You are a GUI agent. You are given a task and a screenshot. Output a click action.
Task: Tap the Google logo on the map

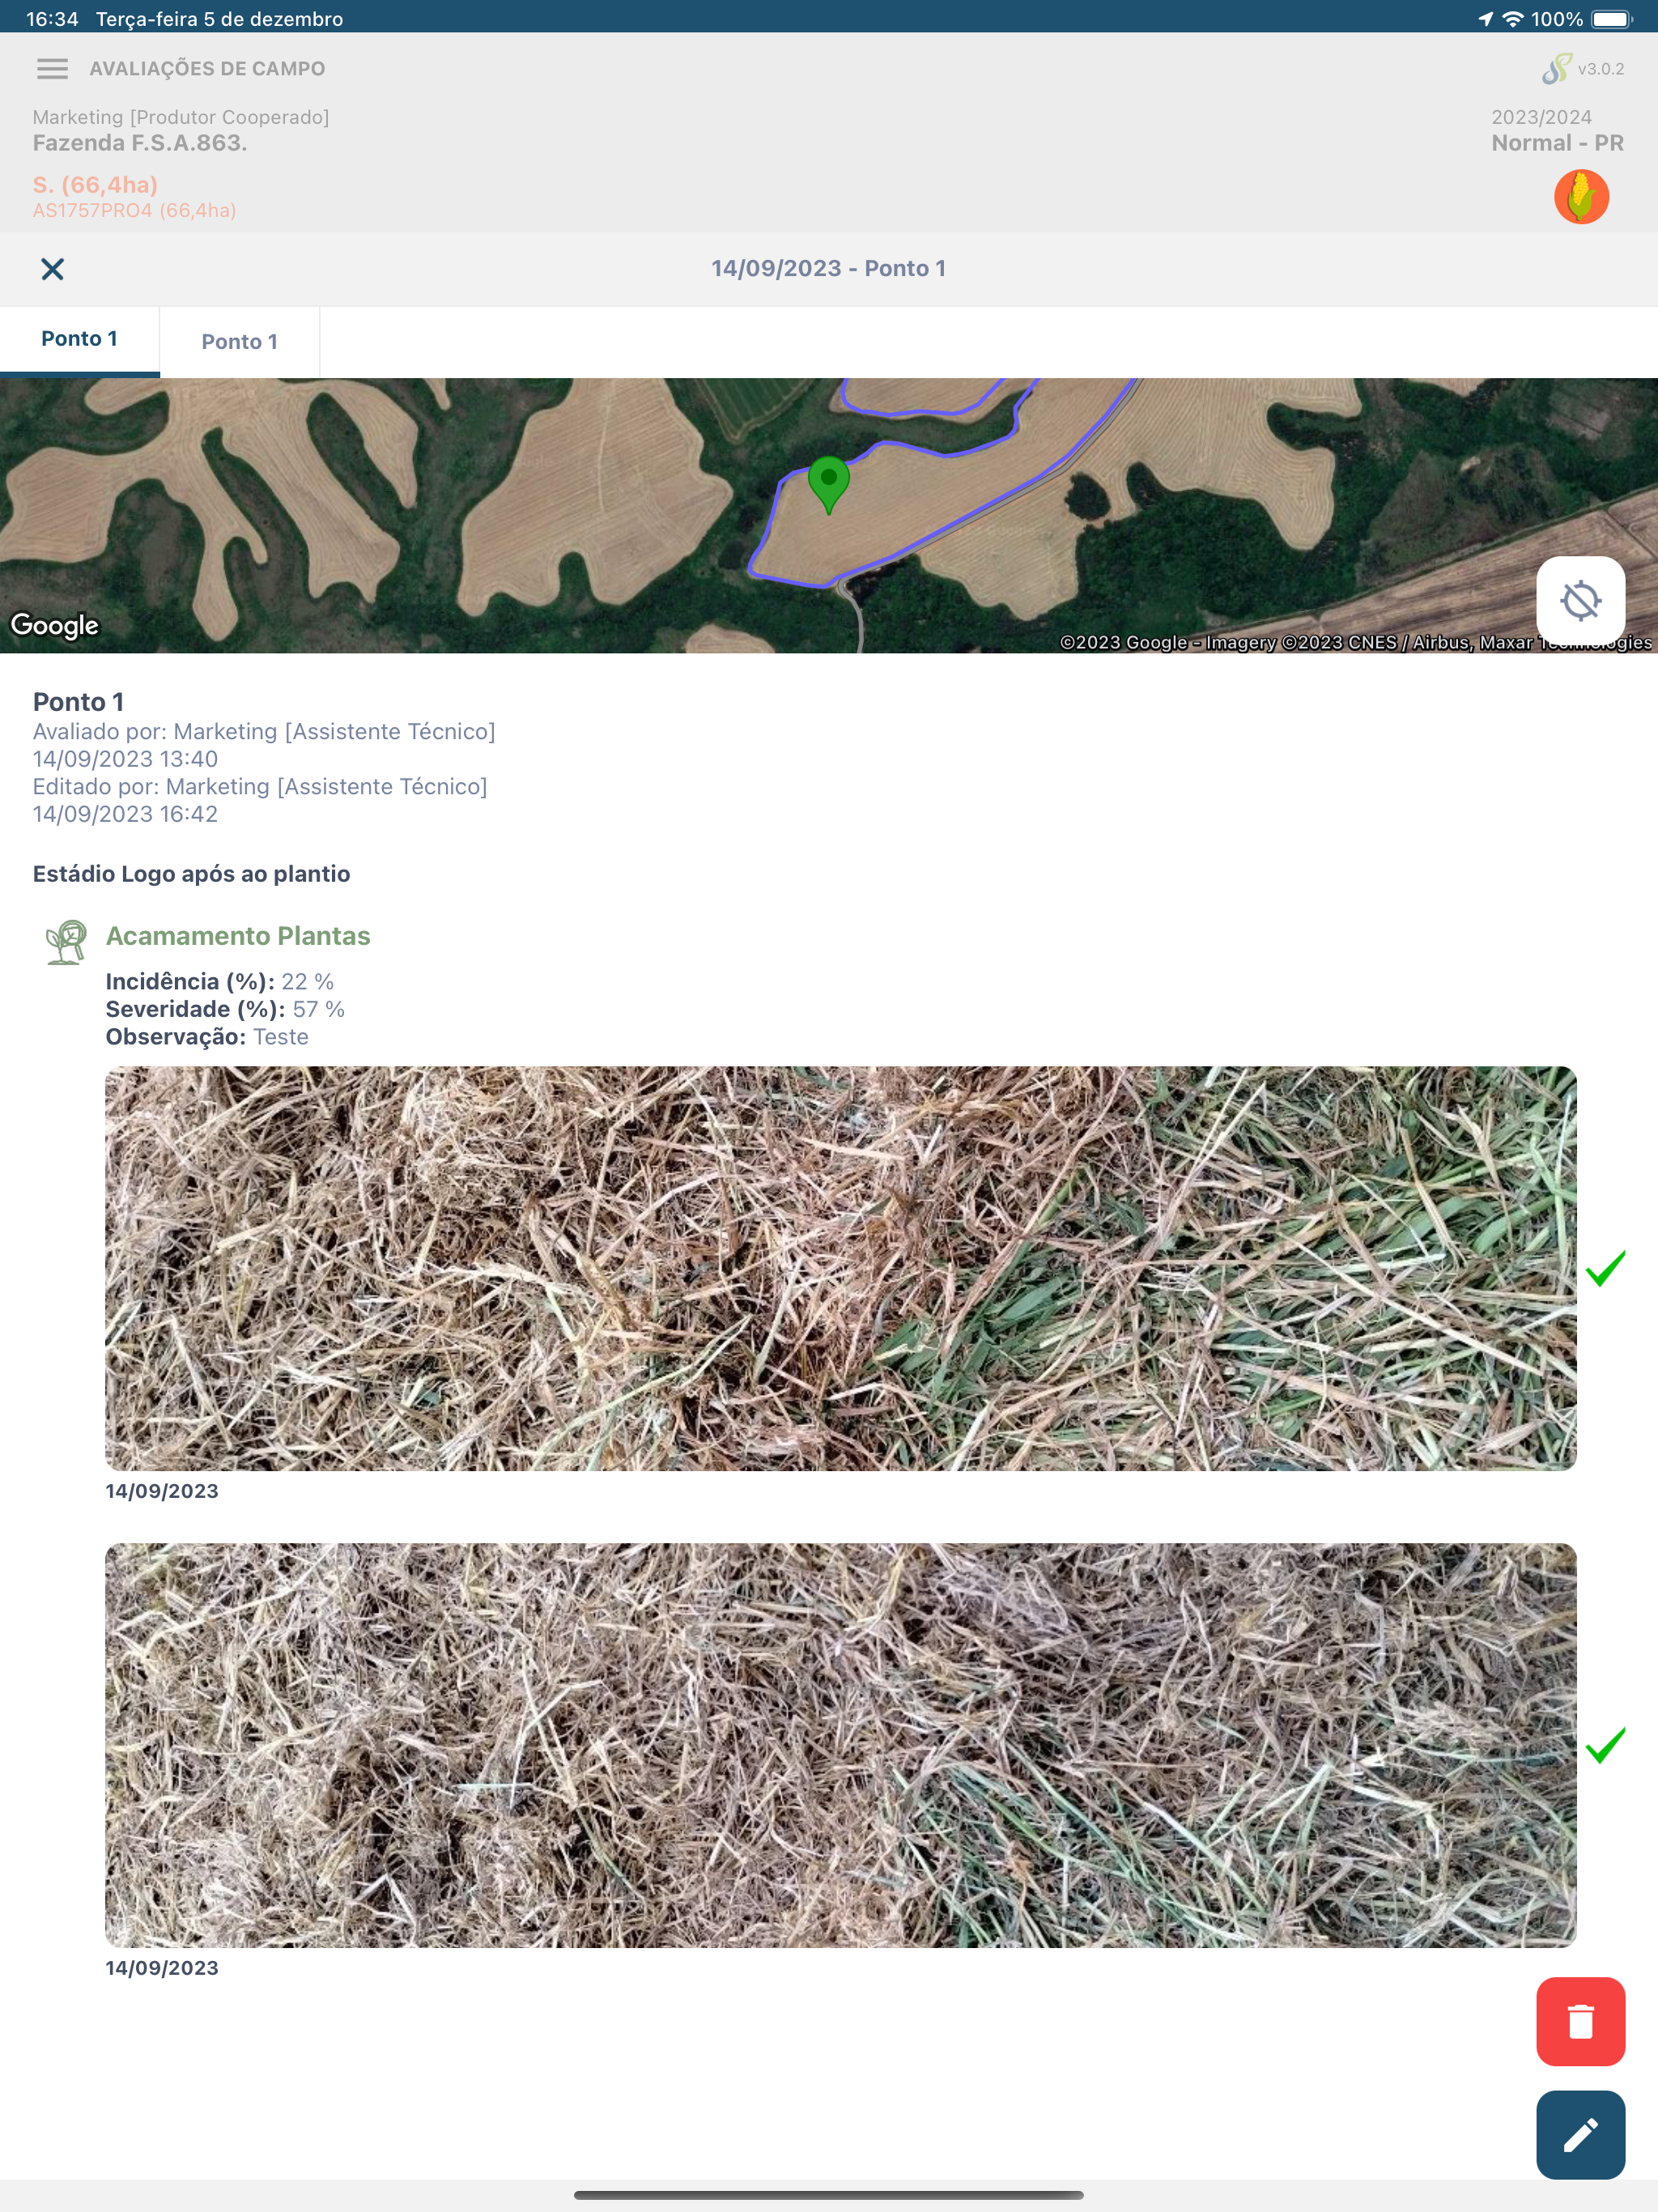click(55, 625)
